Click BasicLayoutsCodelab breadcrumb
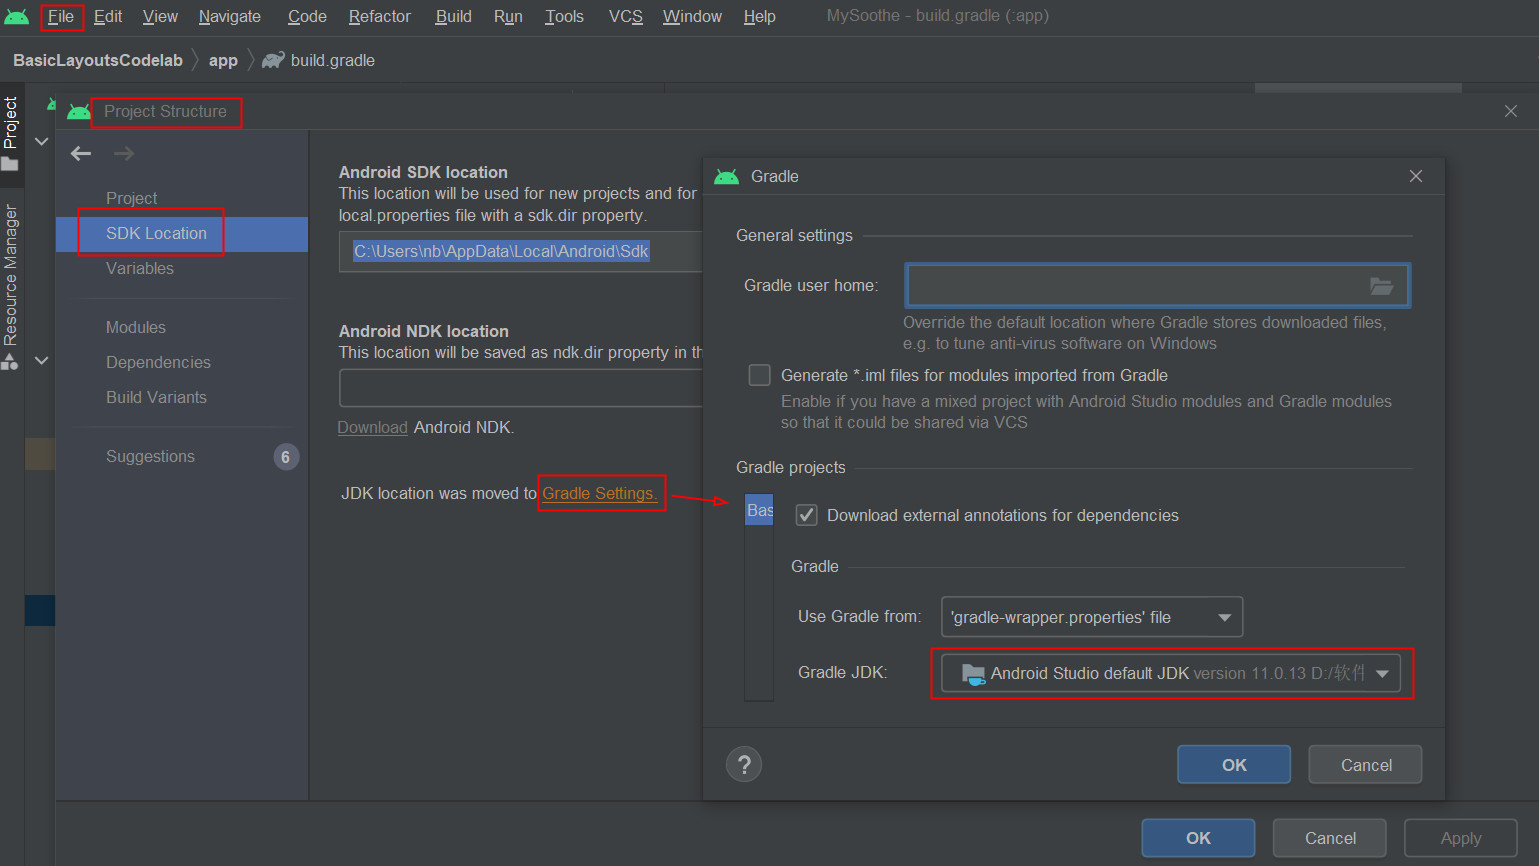The height and width of the screenshot is (866, 1539). (98, 61)
